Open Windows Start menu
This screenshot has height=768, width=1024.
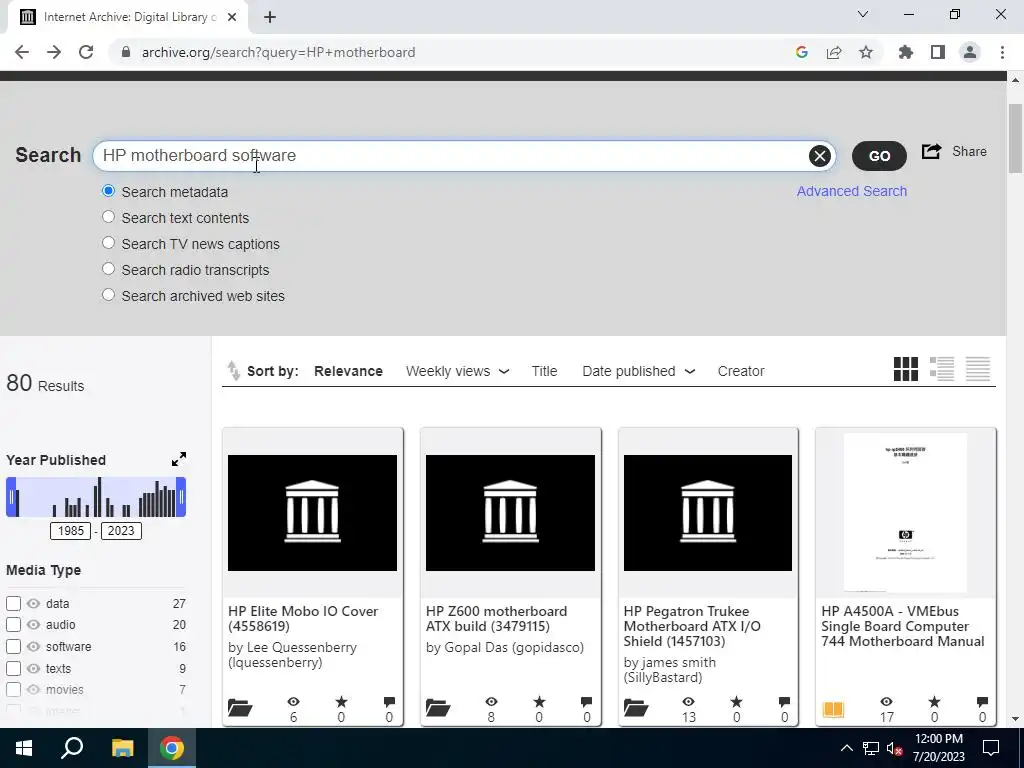point(24,748)
